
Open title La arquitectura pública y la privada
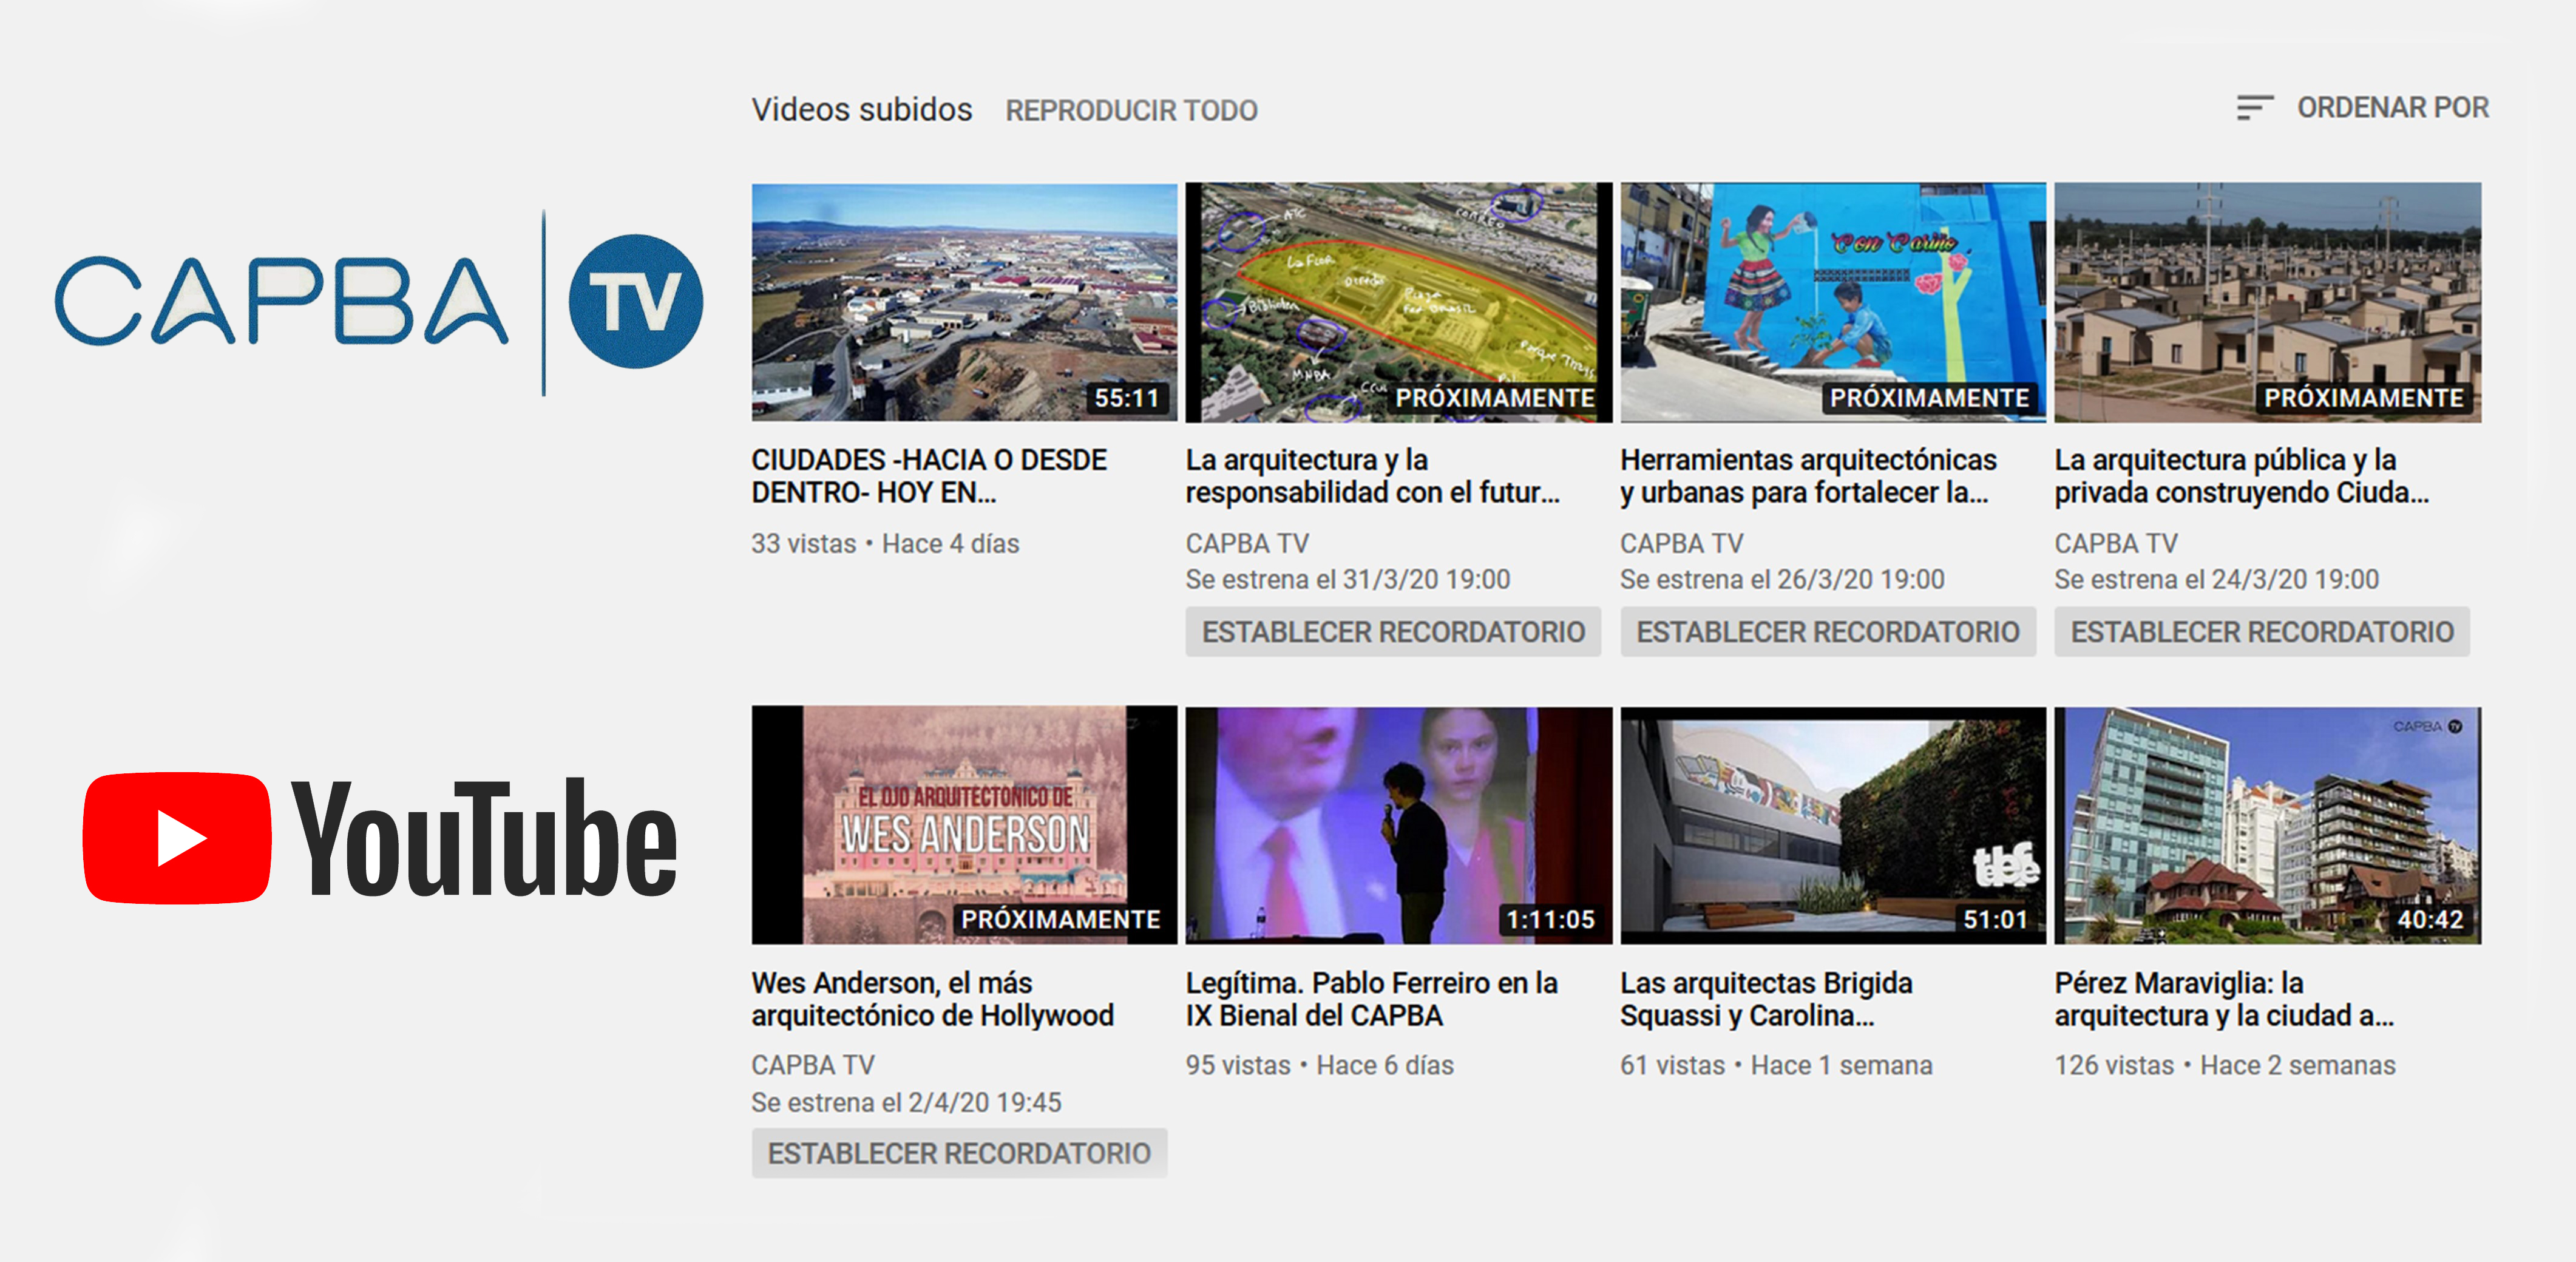pos(2241,476)
